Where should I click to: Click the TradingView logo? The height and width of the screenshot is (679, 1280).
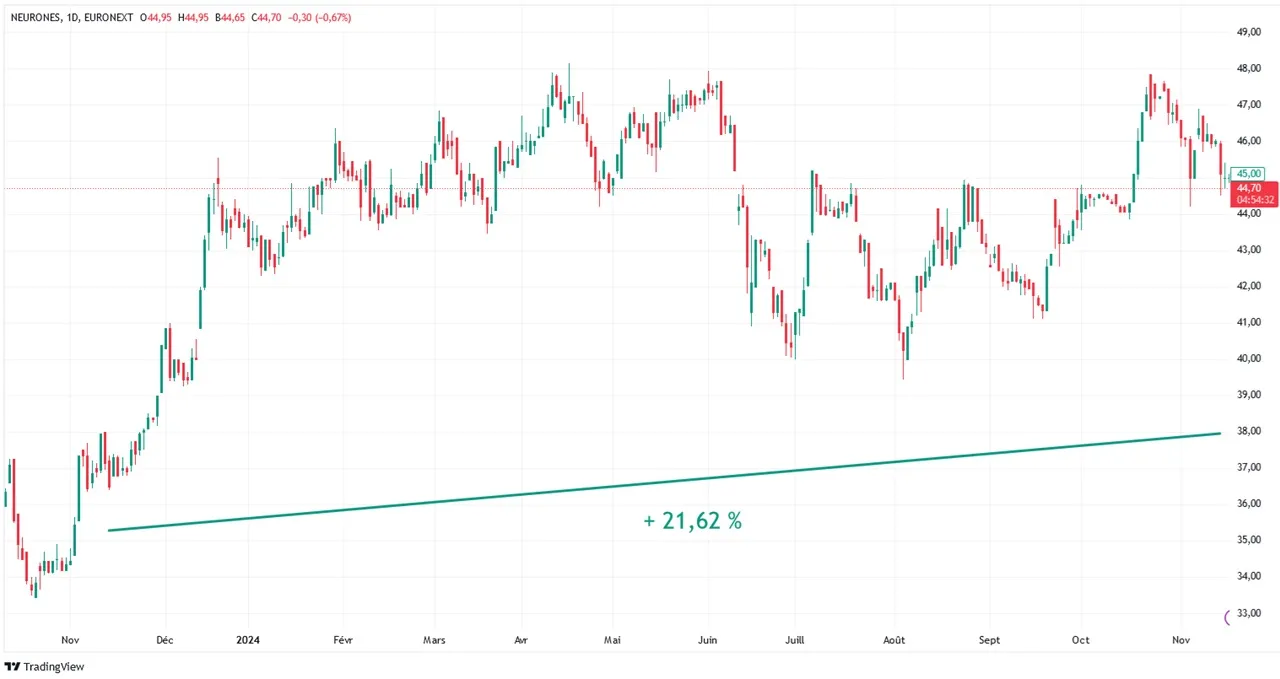(x=44, y=667)
